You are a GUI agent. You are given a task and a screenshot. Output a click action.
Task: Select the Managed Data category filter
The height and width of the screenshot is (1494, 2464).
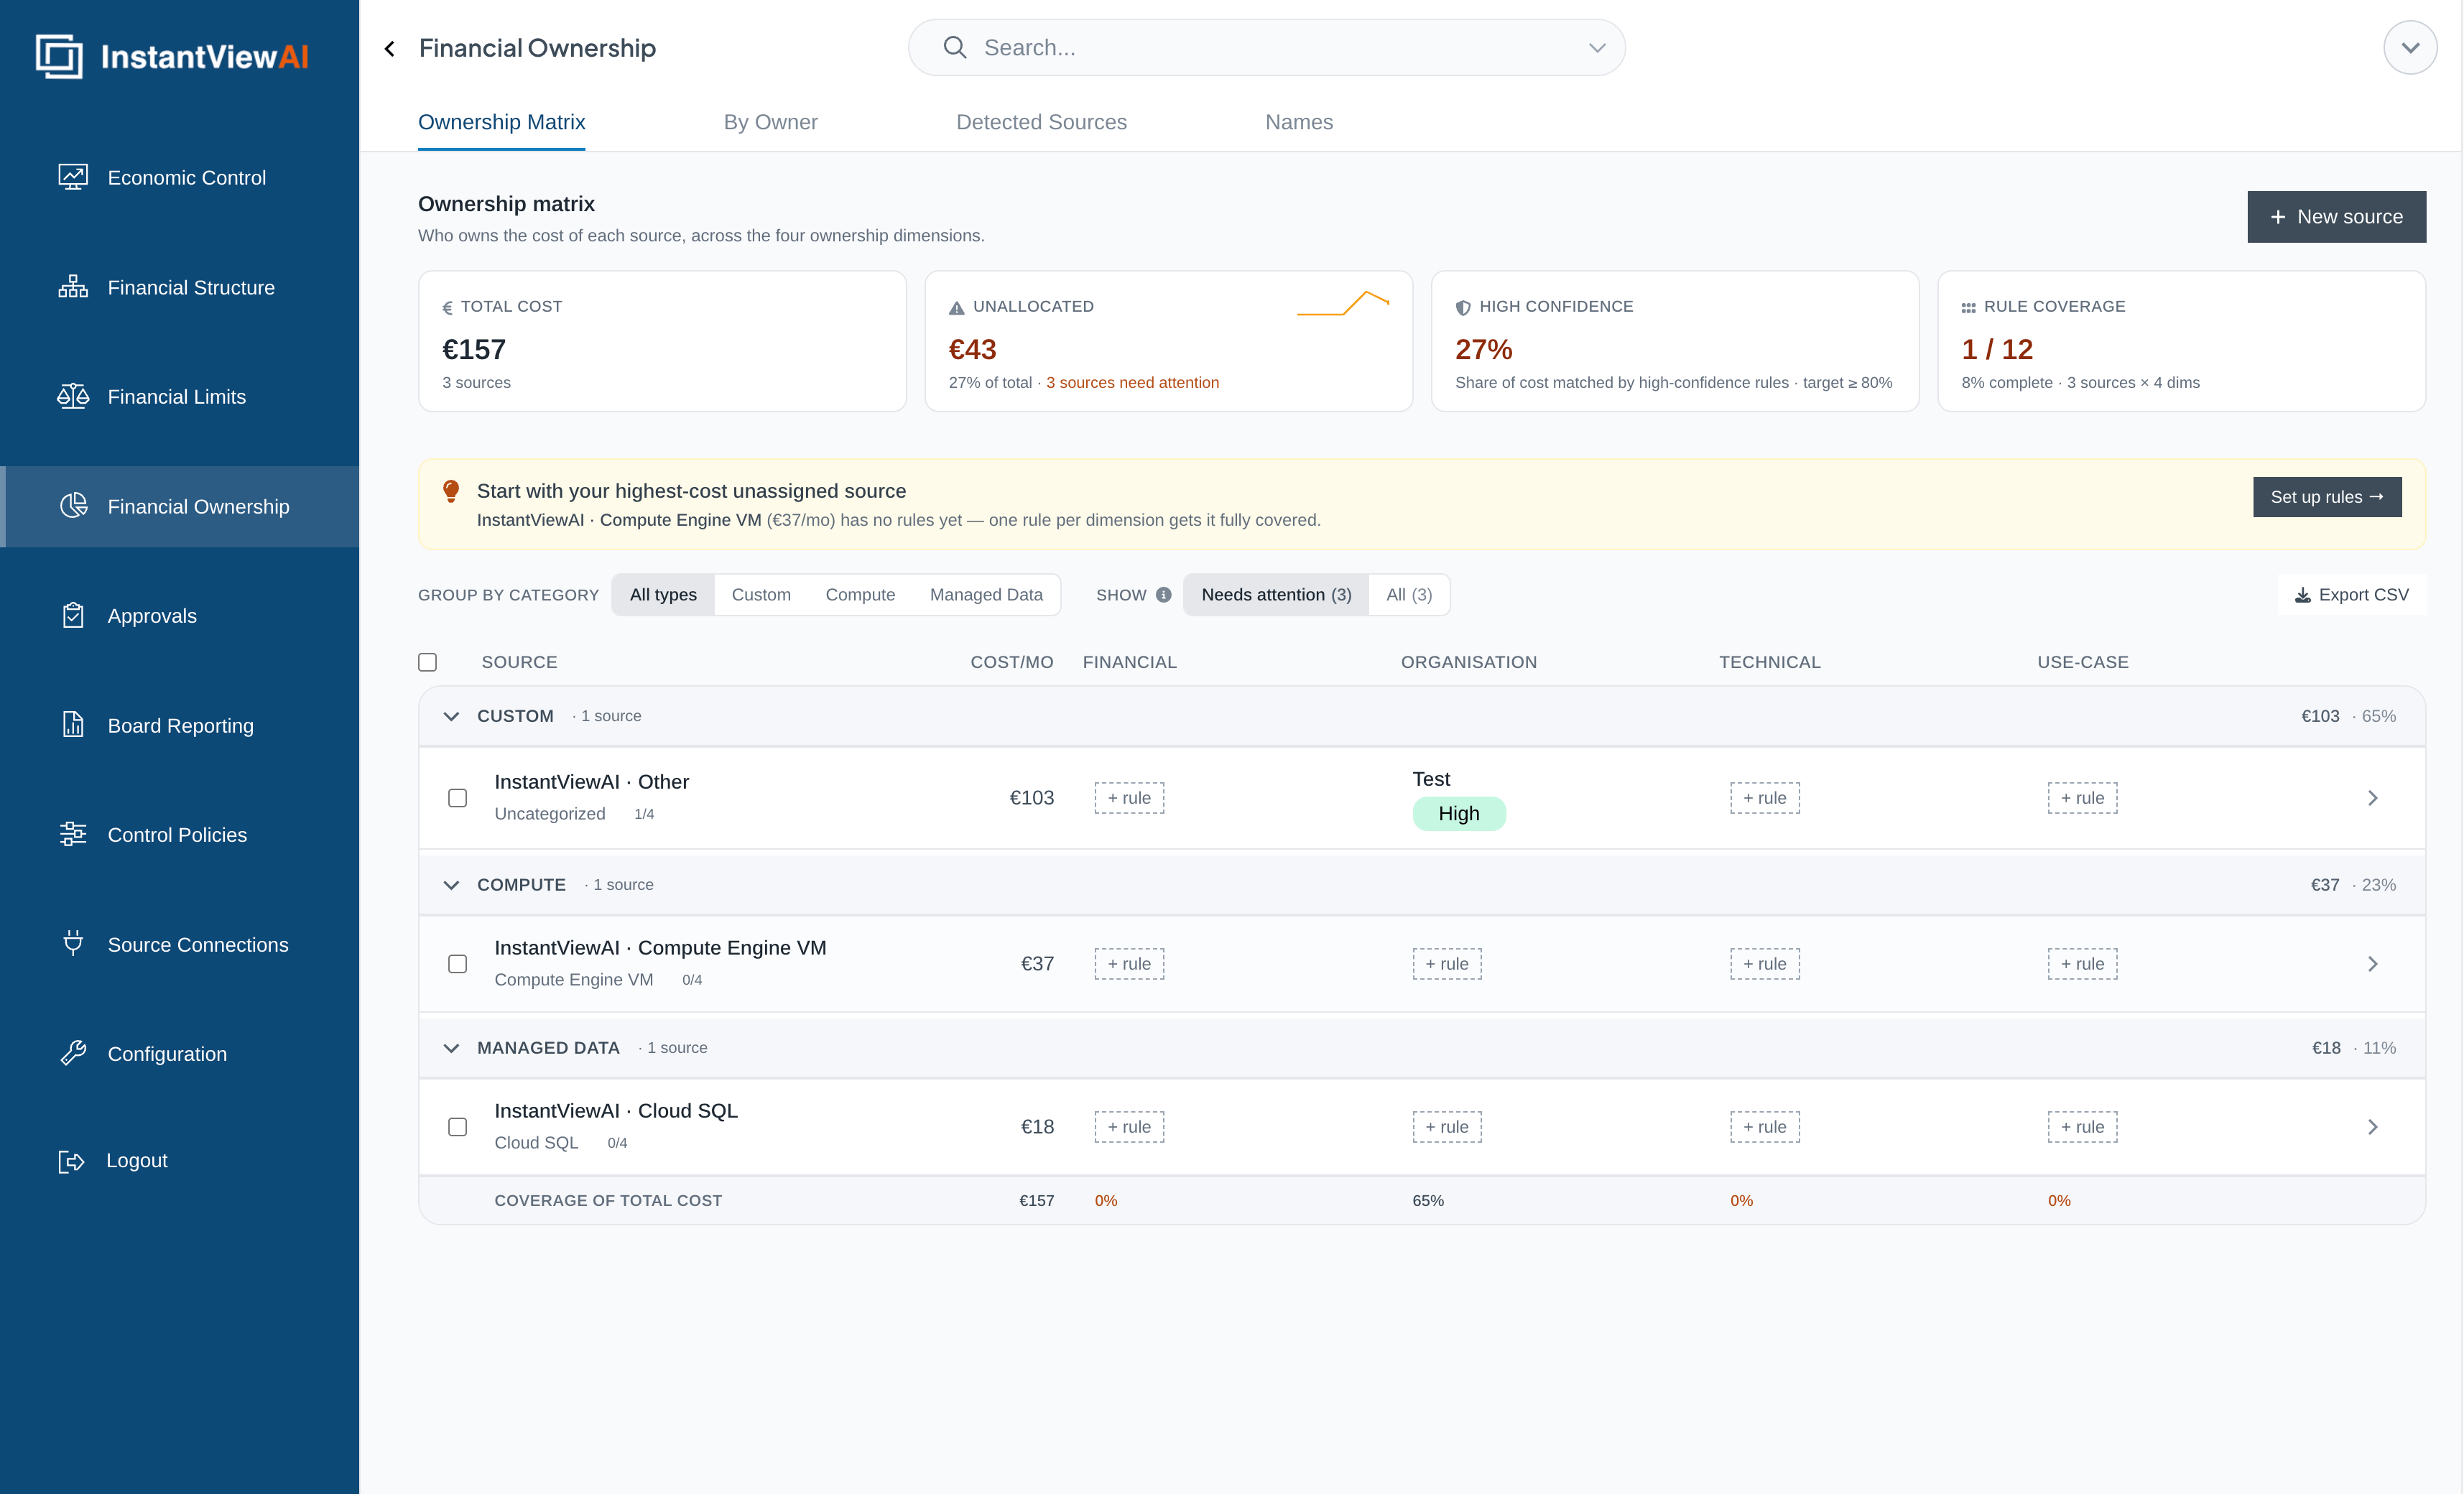[x=986, y=595]
